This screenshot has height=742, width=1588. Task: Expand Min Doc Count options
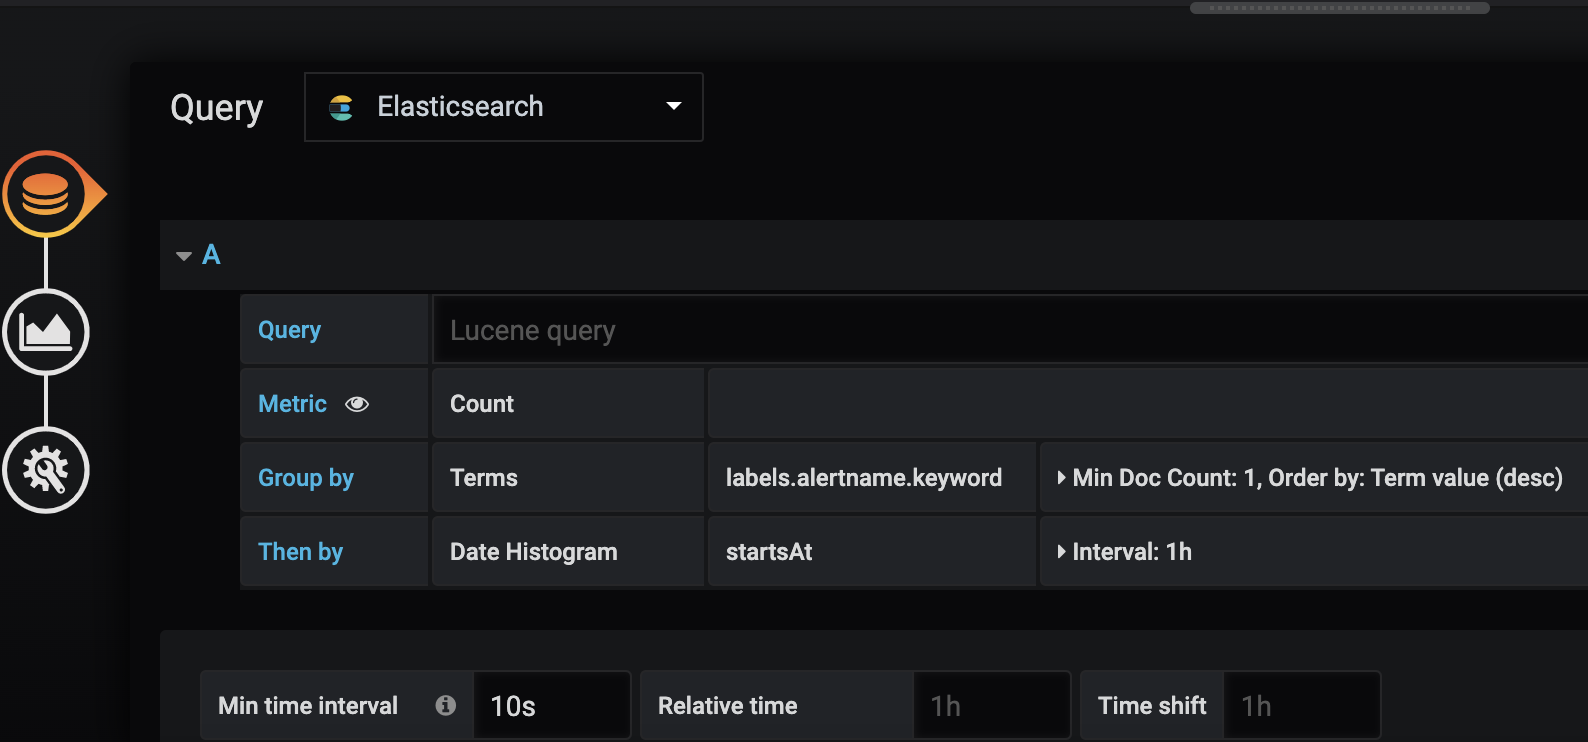[1310, 478]
